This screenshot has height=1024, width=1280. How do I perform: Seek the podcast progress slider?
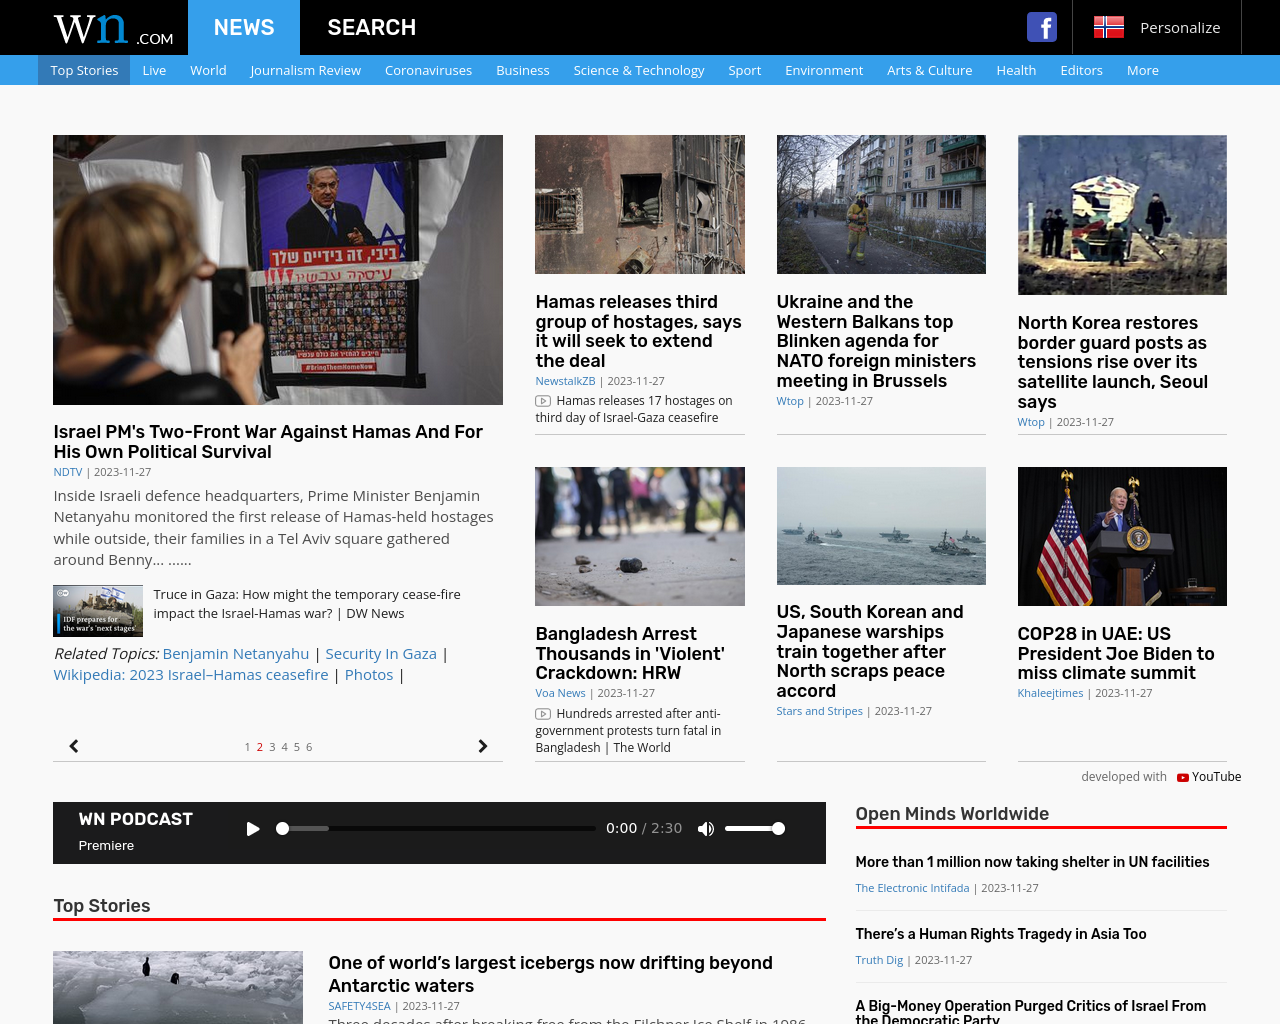pos(436,828)
